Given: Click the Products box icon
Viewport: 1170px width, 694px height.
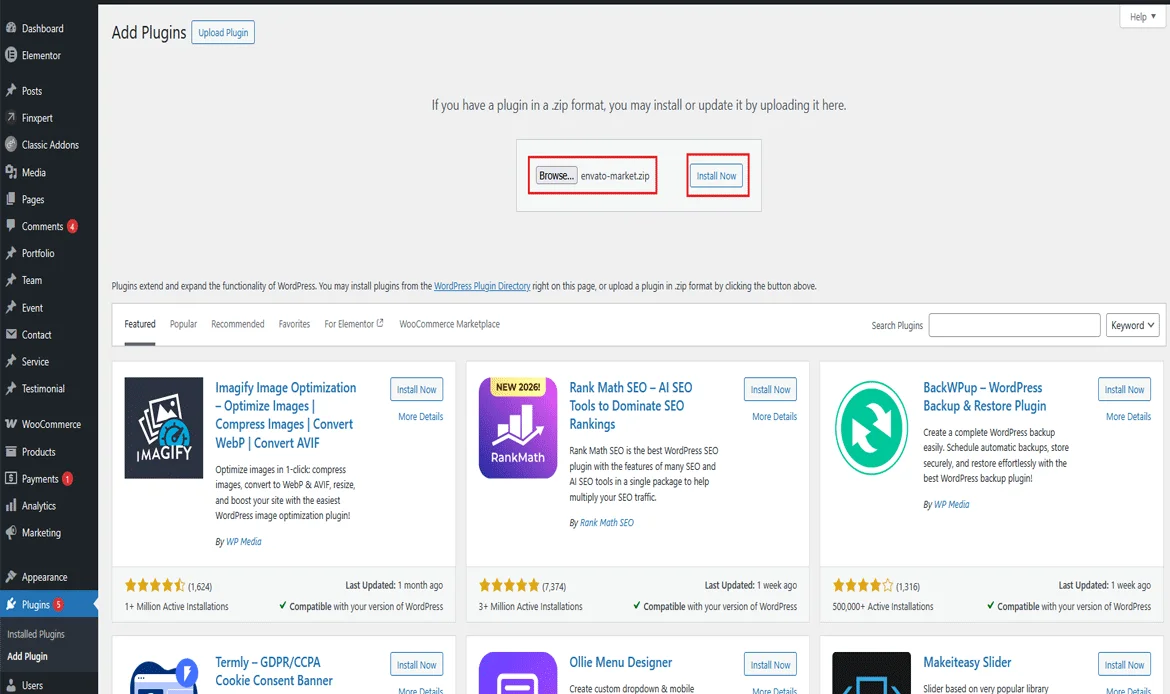Looking at the screenshot, I should [x=11, y=451].
